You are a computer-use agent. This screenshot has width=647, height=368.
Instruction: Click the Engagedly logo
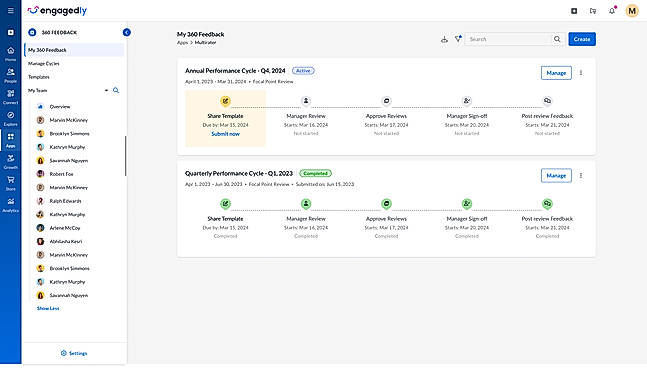[x=57, y=11]
